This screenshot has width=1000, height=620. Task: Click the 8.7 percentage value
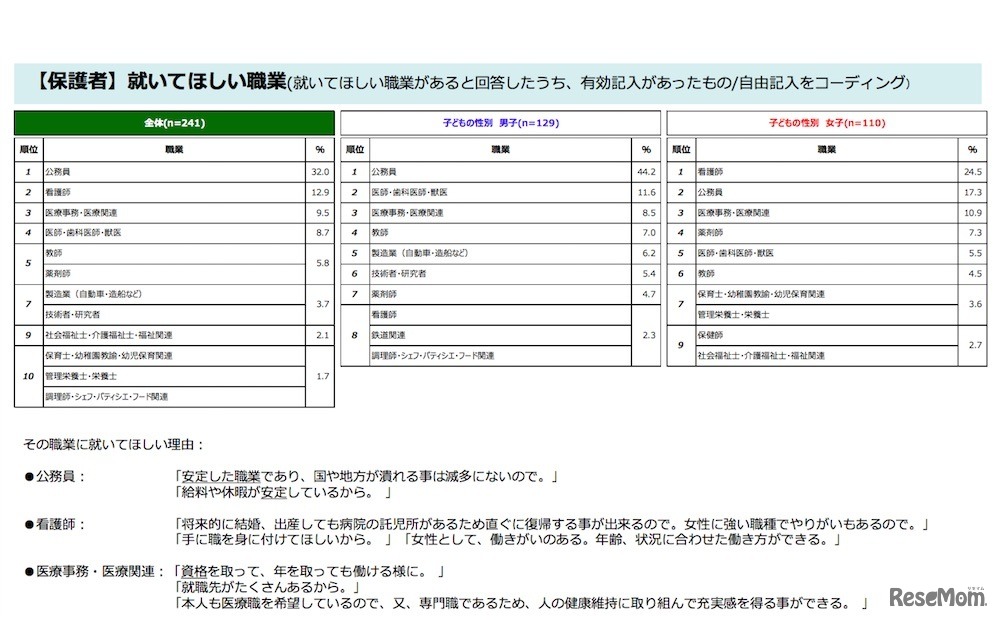(320, 233)
